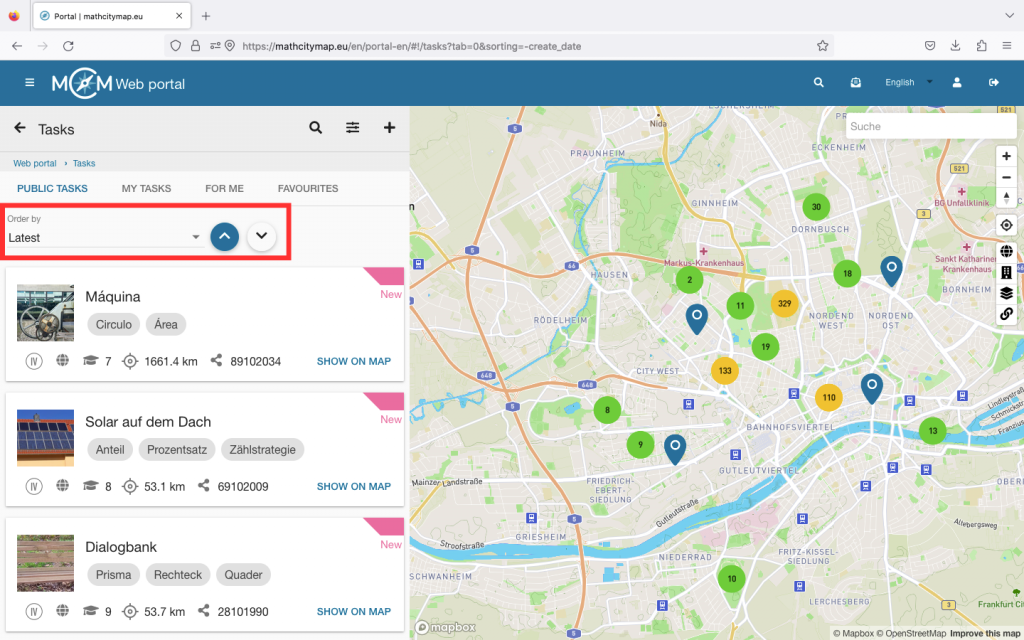Expand the Order by Latest dropdown

pos(104,238)
